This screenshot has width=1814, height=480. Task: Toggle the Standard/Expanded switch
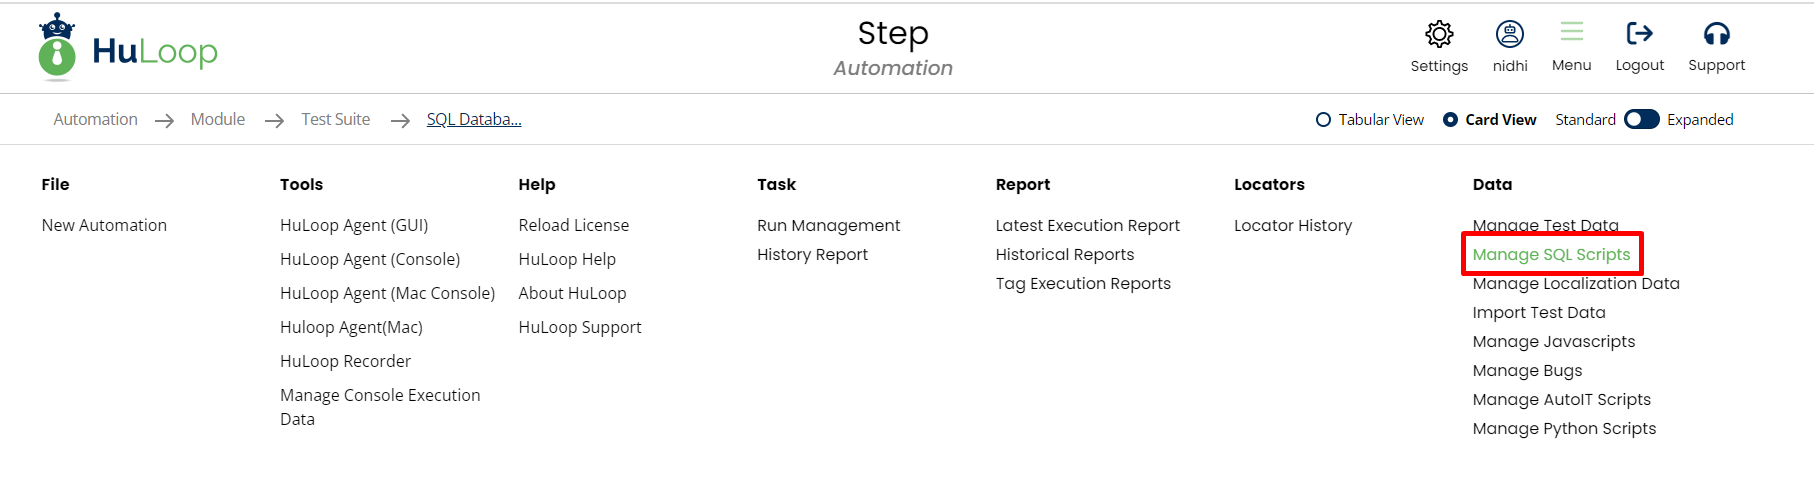[1641, 120]
